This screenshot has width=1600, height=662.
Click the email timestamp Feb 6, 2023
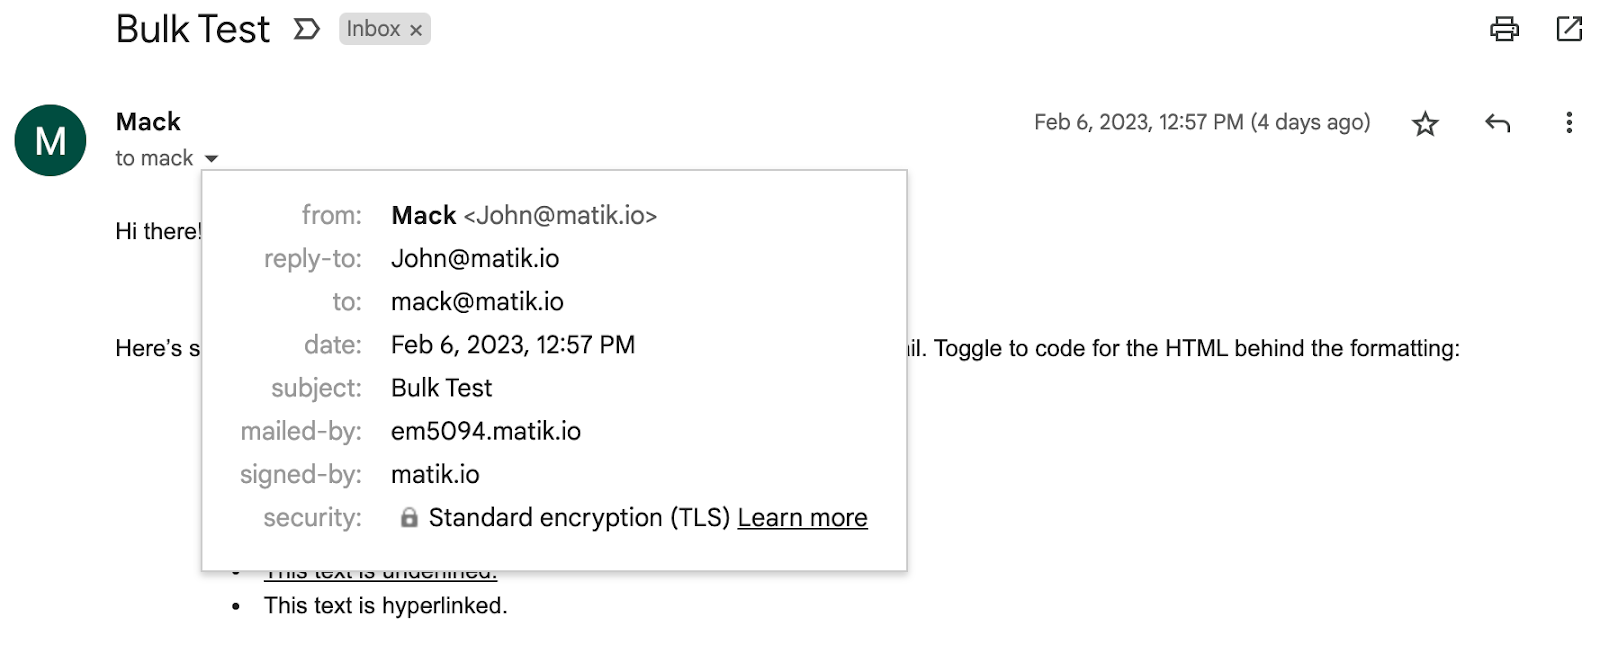(1201, 122)
